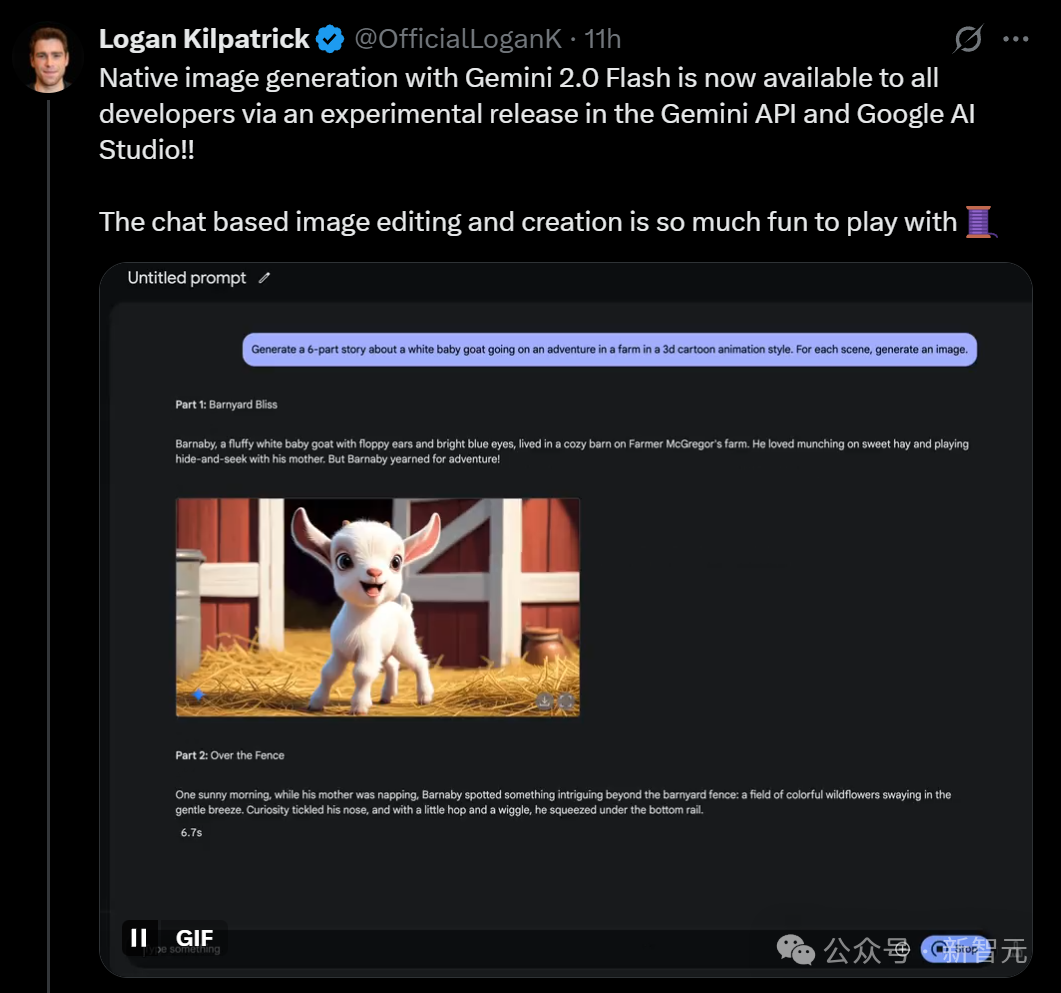
Task: Click the blue verified badge
Action: coord(330,40)
